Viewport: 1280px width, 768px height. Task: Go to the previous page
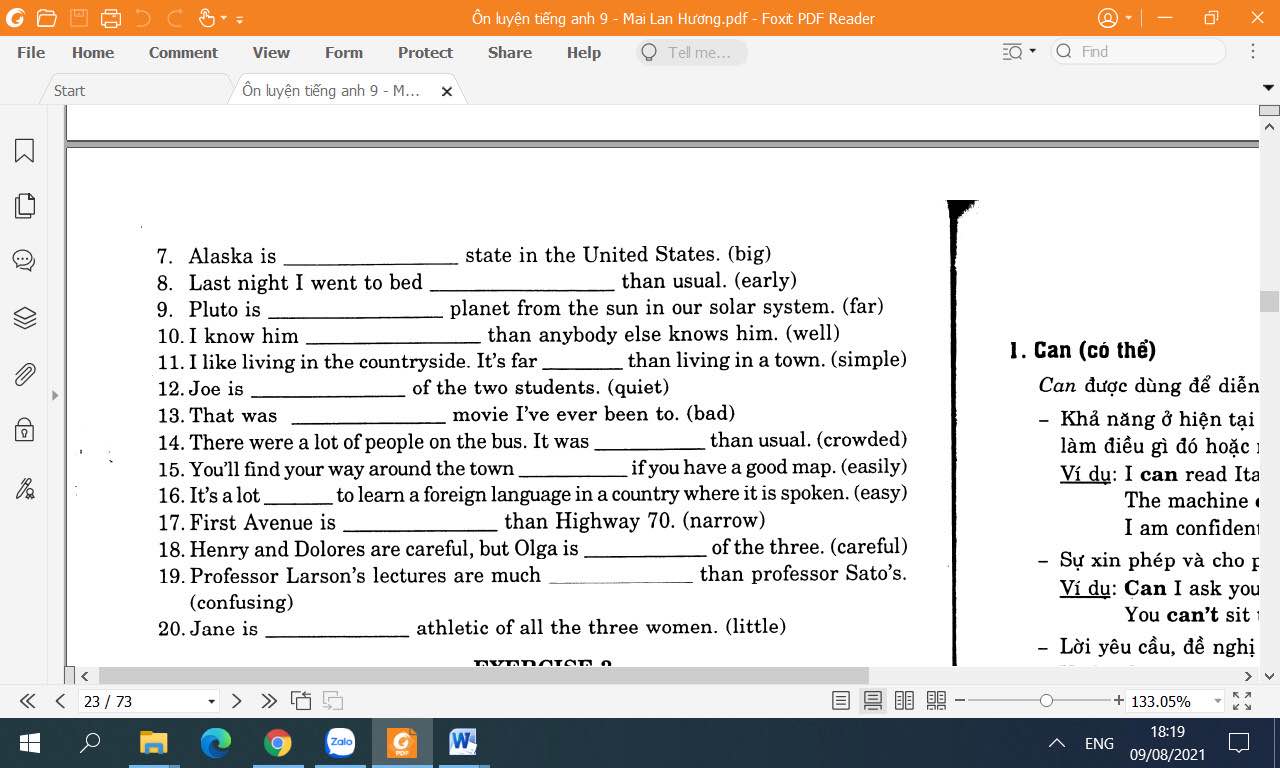60,701
